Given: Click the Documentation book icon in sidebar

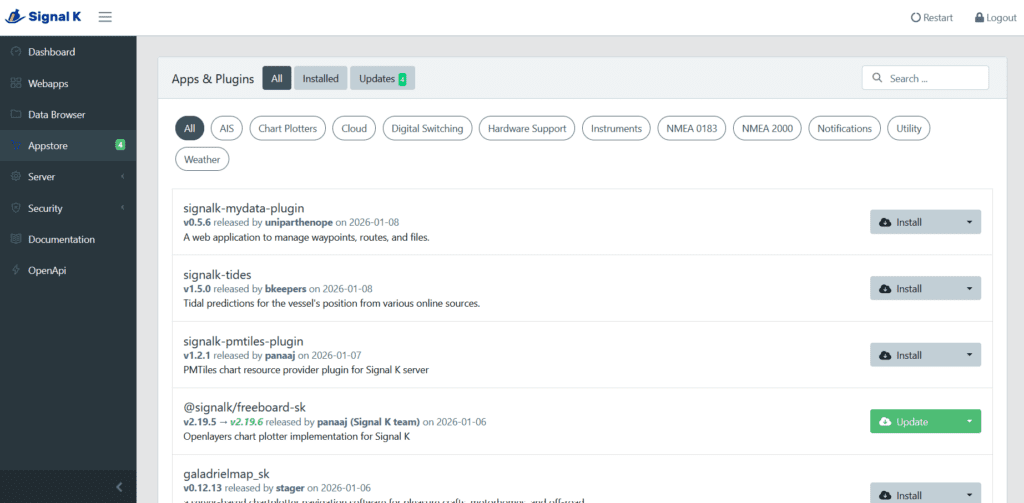Looking at the screenshot, I should pos(16,239).
